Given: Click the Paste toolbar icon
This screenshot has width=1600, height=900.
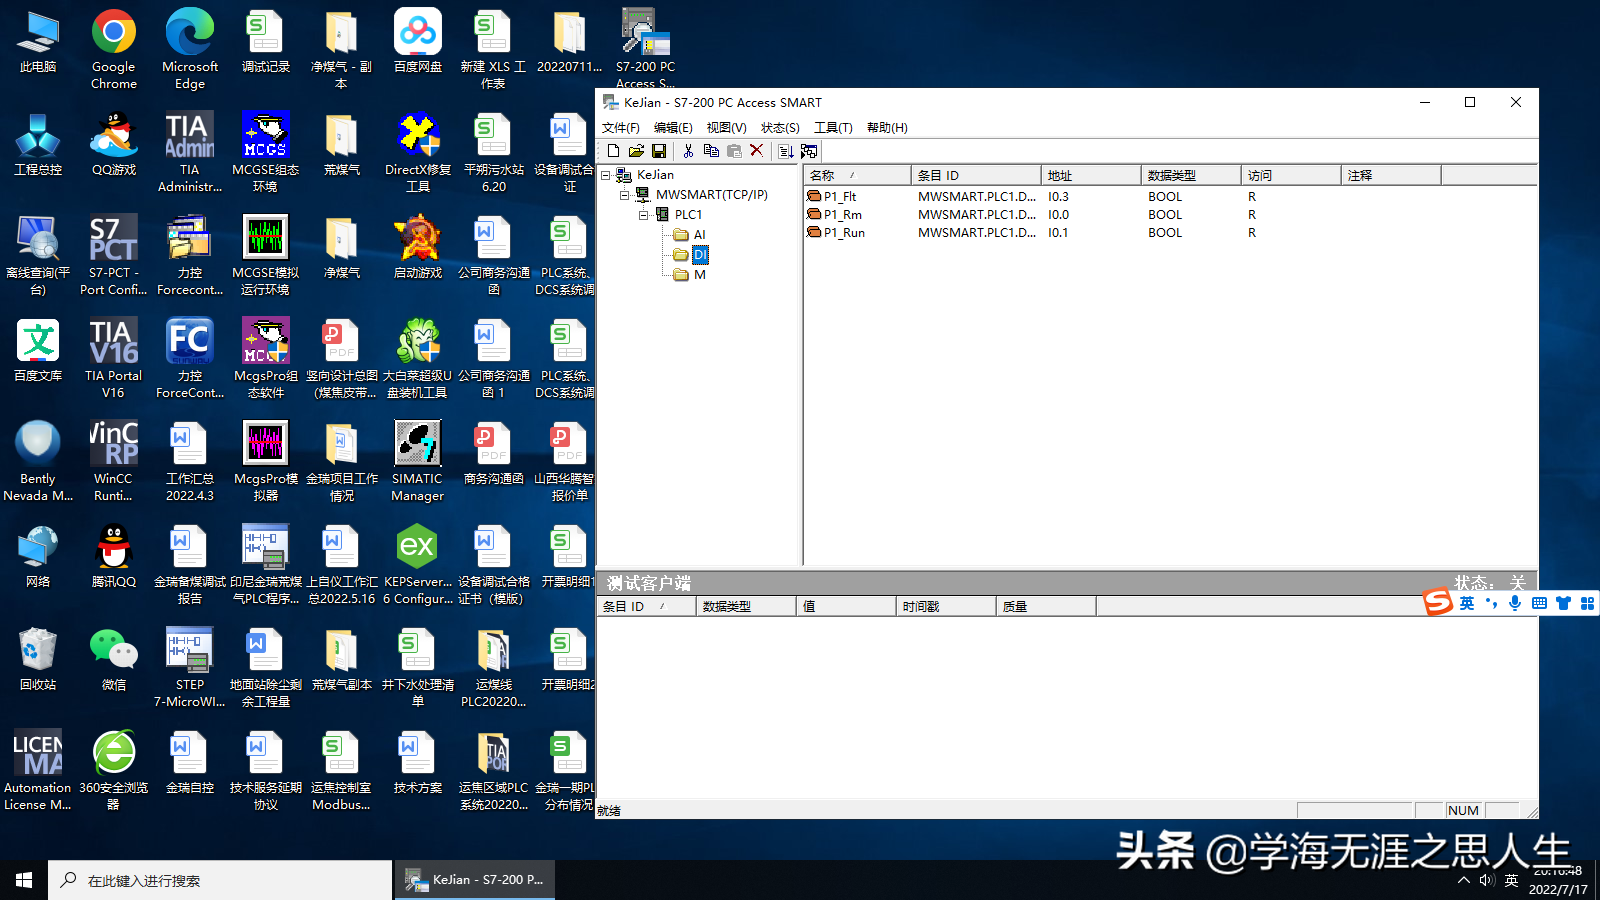Looking at the screenshot, I should (x=734, y=151).
